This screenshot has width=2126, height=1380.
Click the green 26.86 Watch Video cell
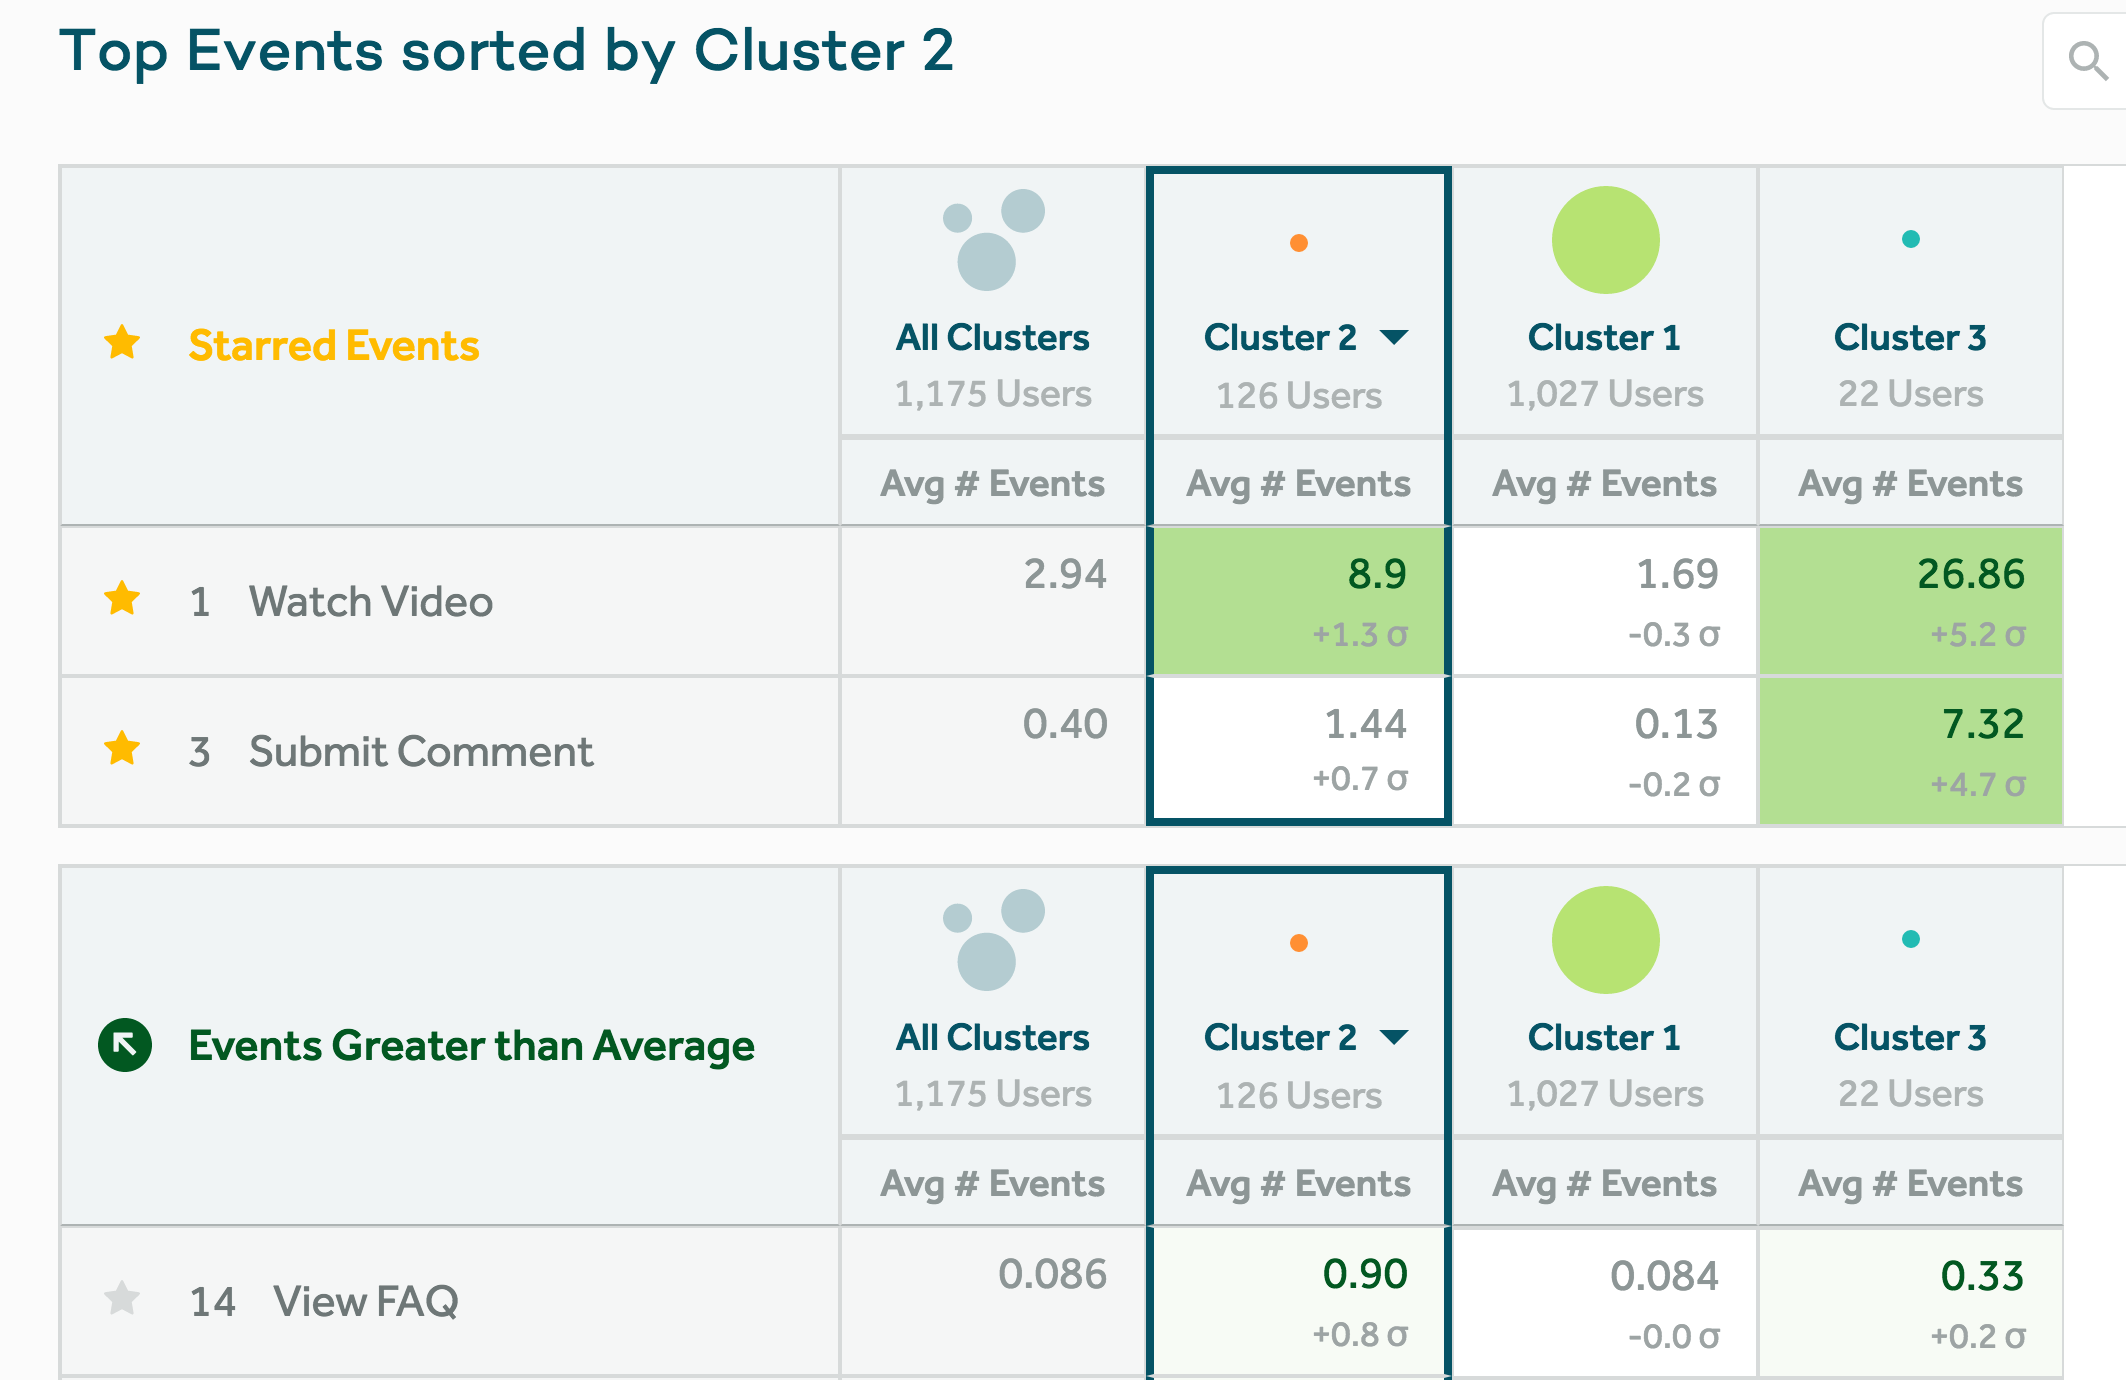(x=1910, y=600)
